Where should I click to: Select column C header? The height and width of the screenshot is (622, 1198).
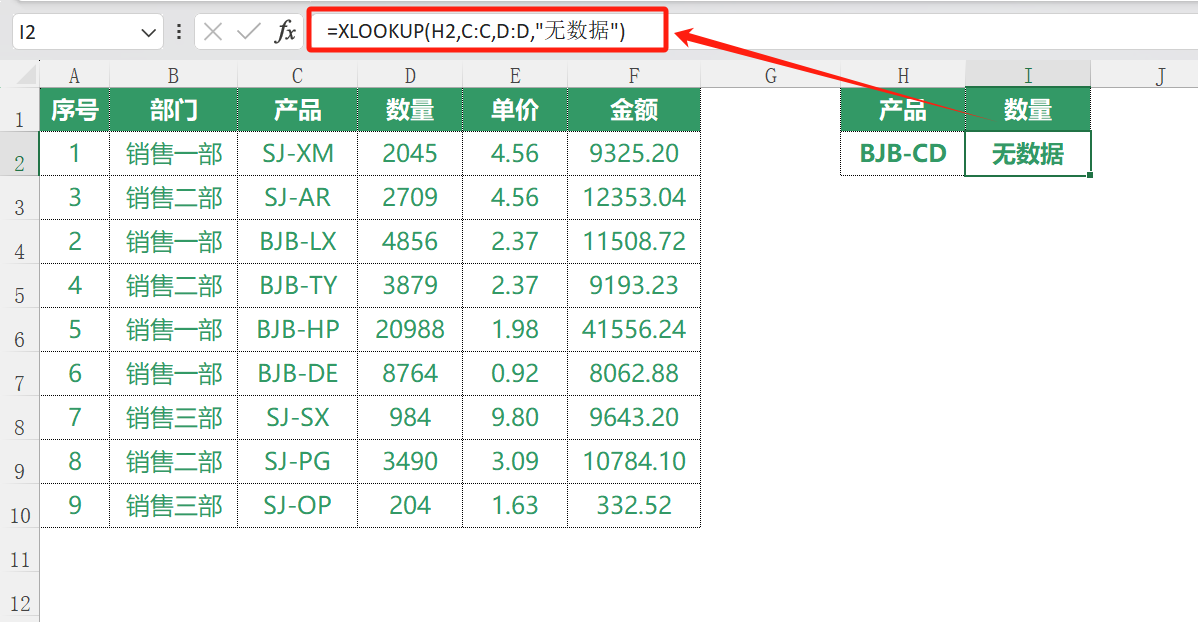pyautogui.click(x=297, y=76)
